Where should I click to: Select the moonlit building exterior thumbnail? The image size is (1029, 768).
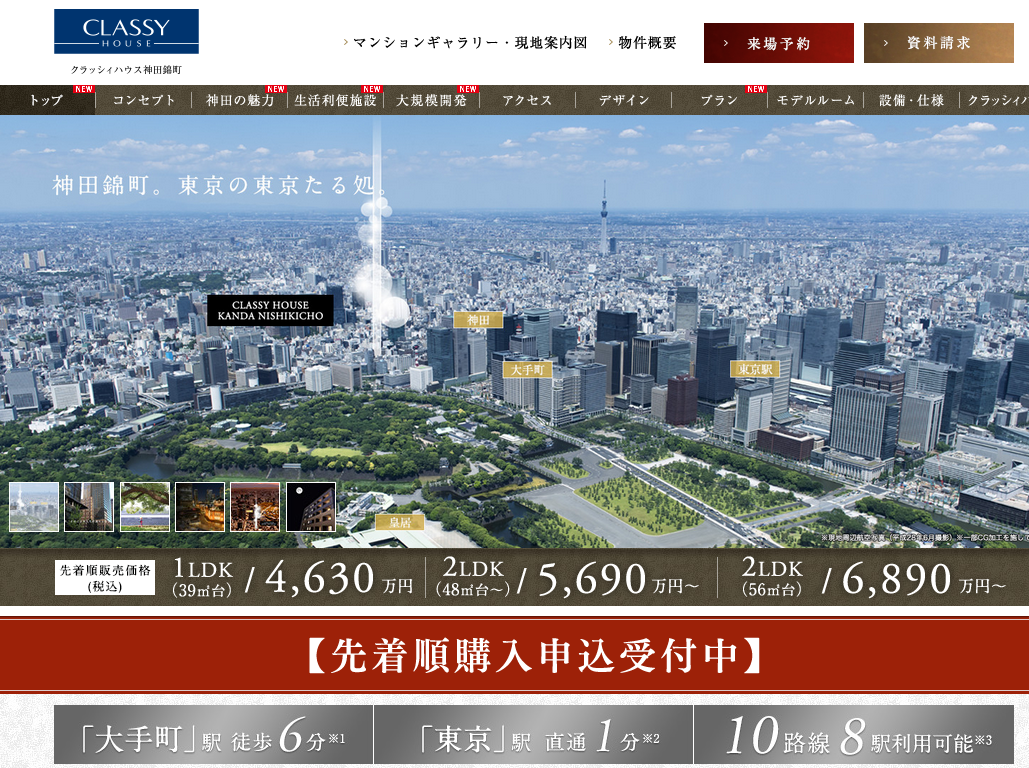(x=311, y=507)
